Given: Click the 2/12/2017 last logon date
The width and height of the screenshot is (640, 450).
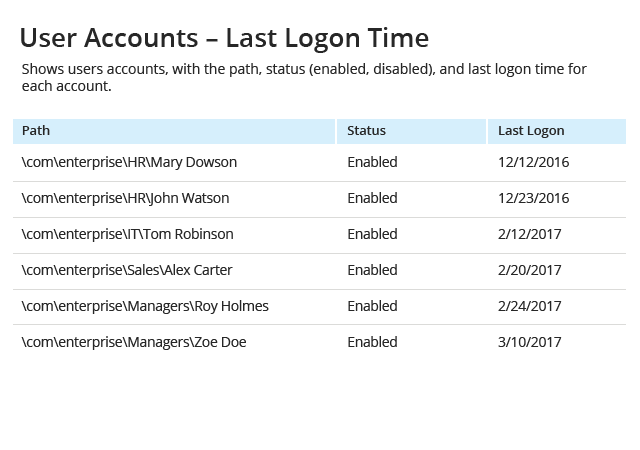Looking at the screenshot, I should pyautogui.click(x=529, y=234).
